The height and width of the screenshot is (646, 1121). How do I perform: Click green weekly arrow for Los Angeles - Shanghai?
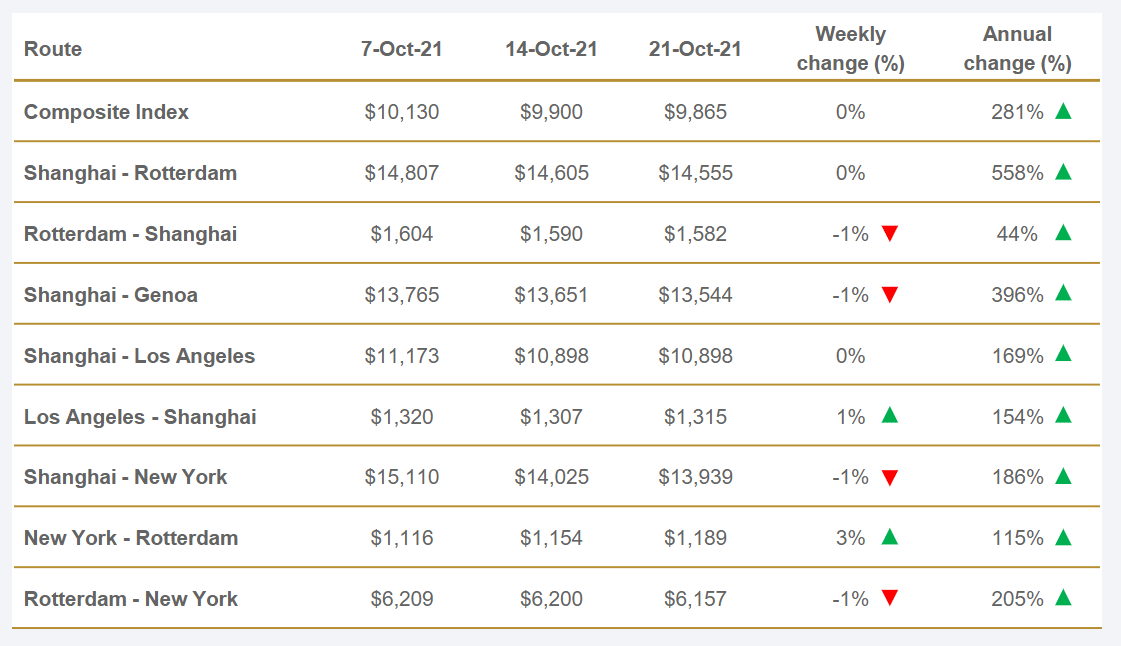890,415
